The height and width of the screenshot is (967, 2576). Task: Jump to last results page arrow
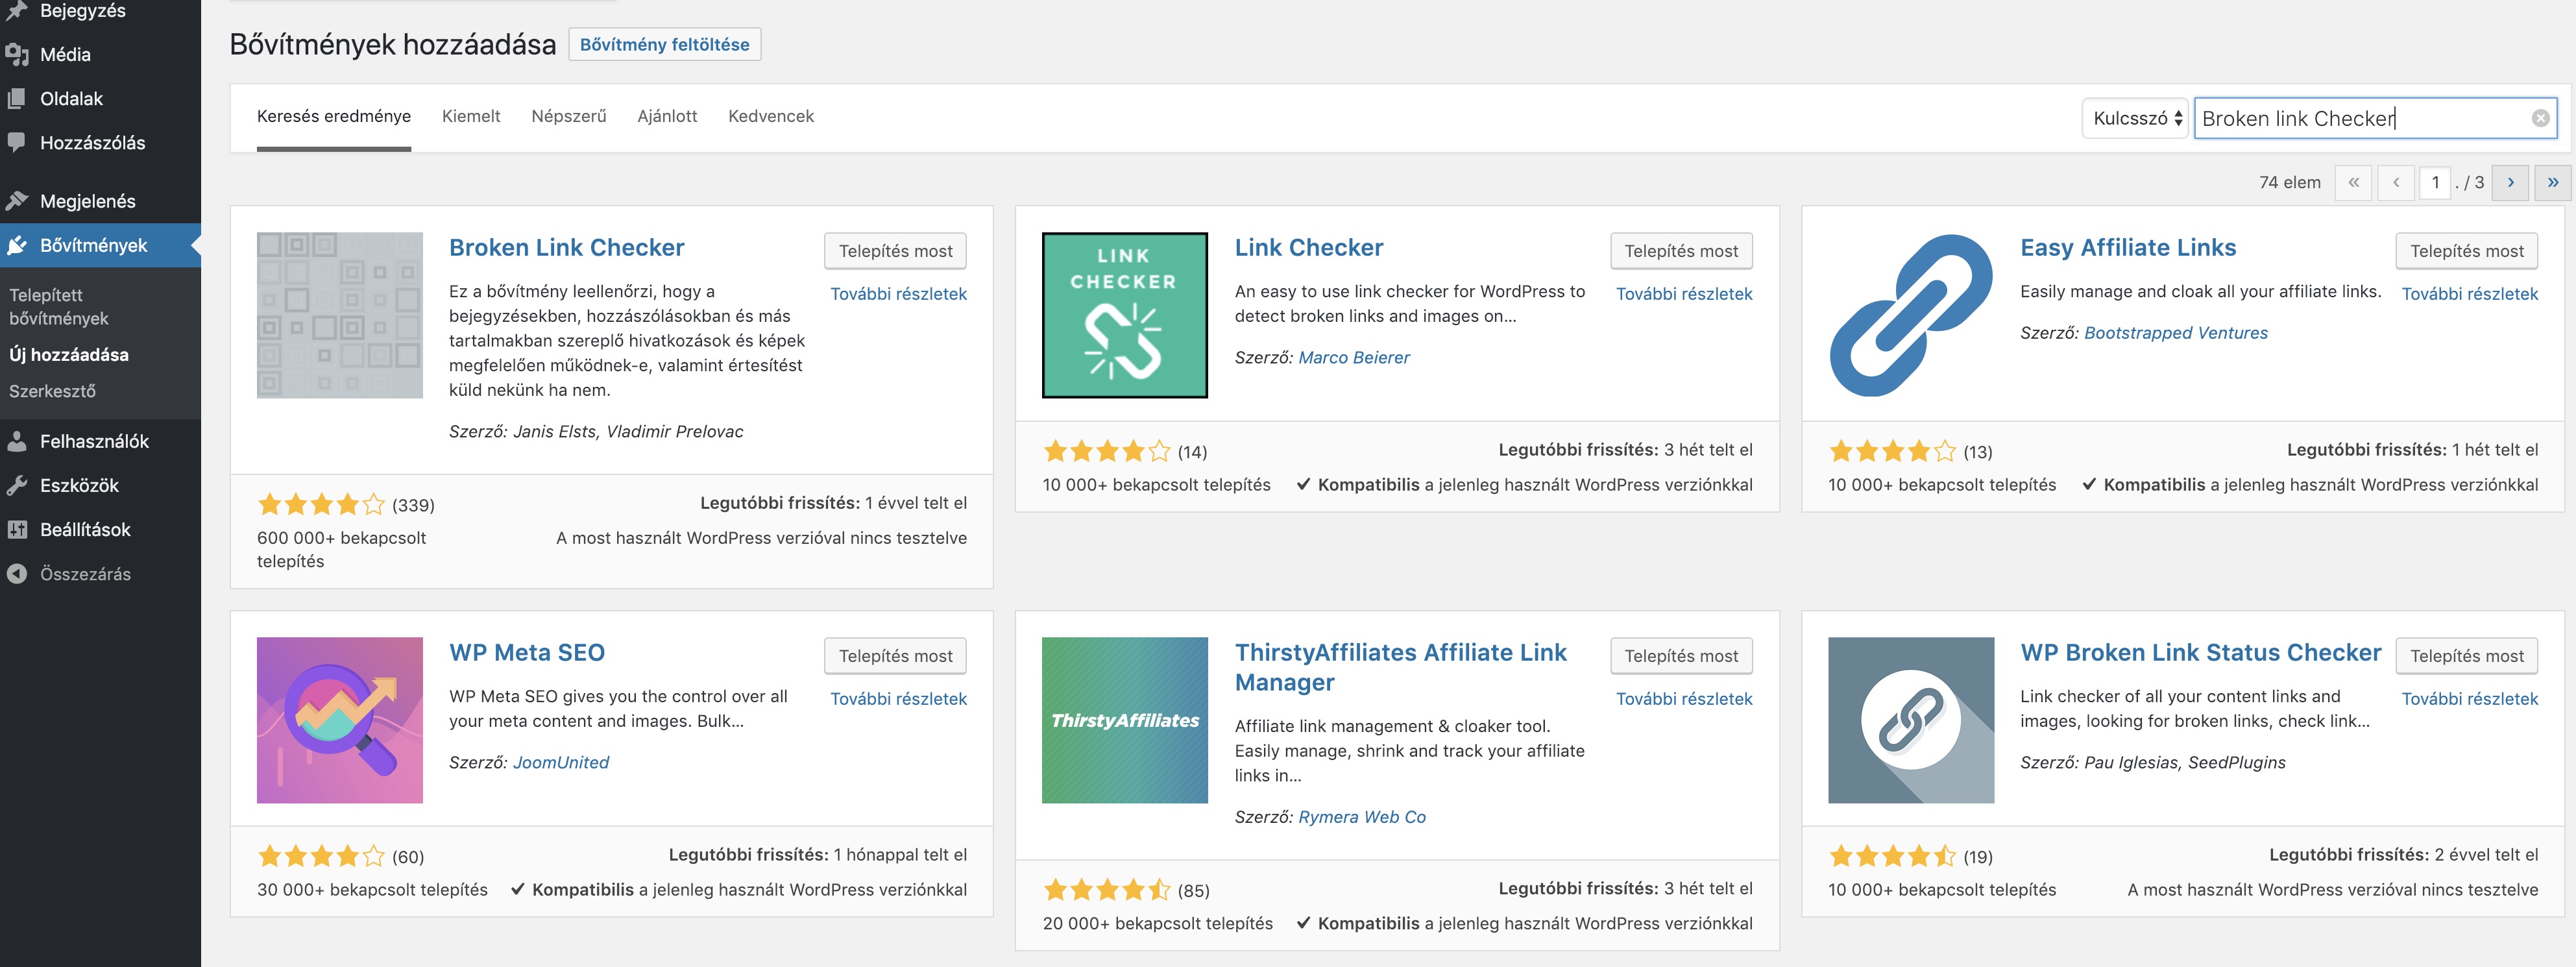(2553, 183)
